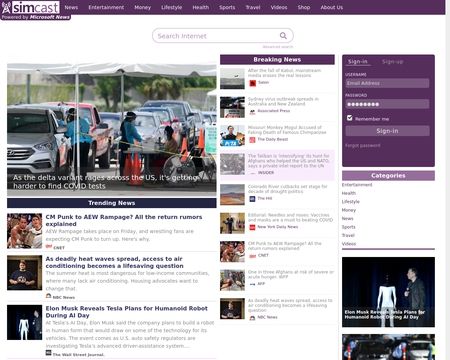The height and width of the screenshot is (360, 450).
Task: Click the NBC News icon under heat waves story
Action: click(48, 296)
